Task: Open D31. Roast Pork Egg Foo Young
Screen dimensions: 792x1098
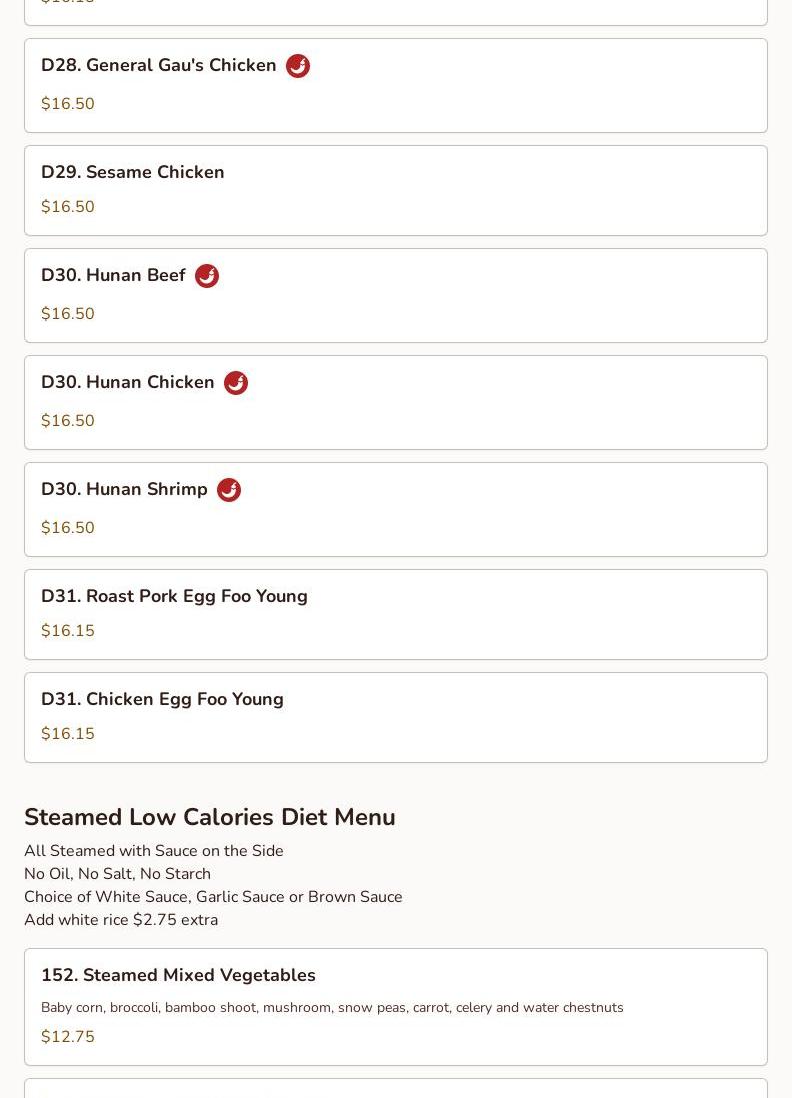Action: point(396,615)
